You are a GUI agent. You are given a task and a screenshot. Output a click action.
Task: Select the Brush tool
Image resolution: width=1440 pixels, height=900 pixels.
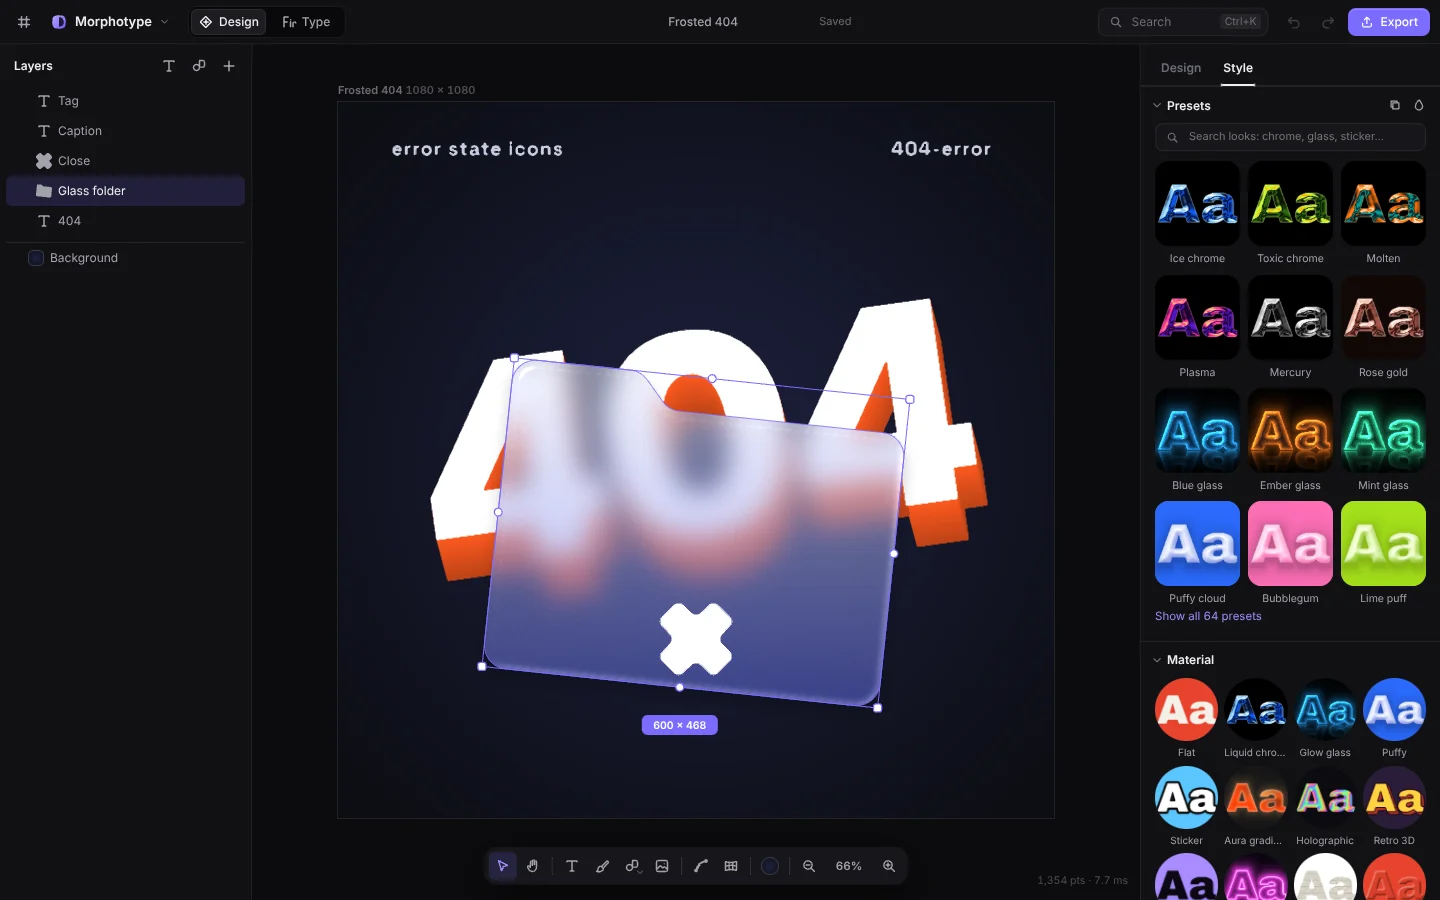602,866
